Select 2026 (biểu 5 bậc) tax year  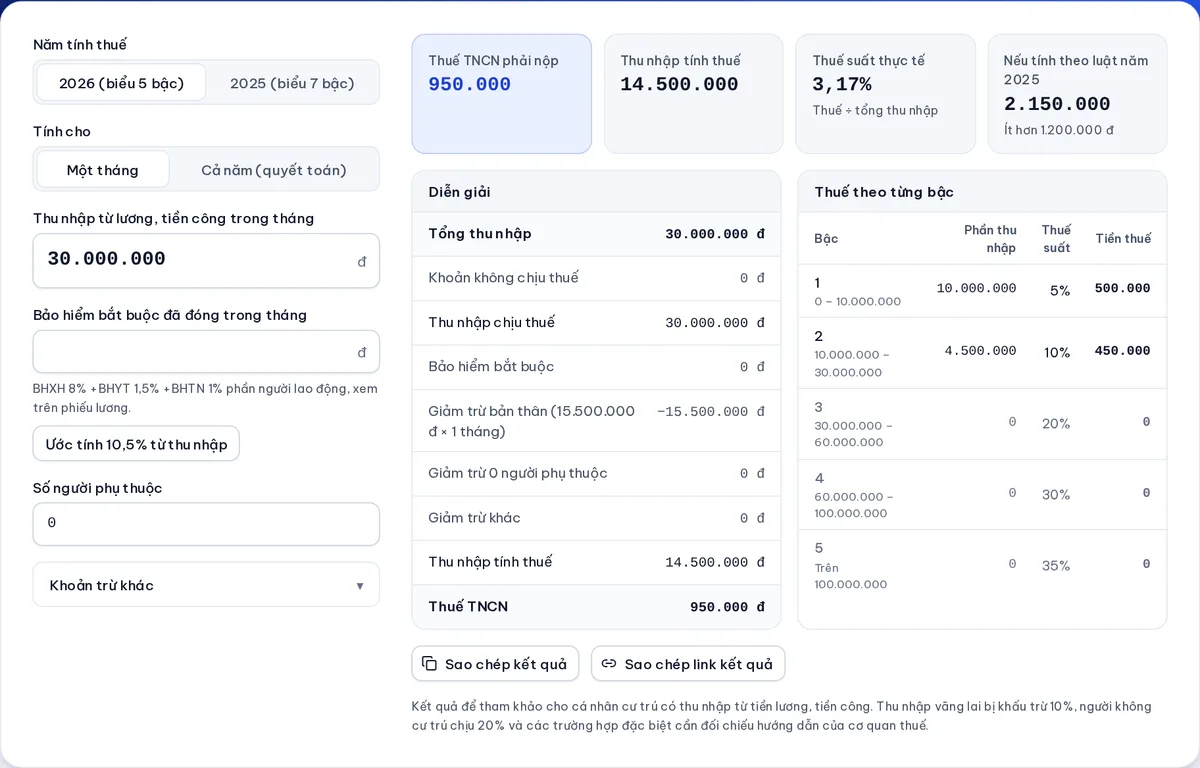pos(121,83)
